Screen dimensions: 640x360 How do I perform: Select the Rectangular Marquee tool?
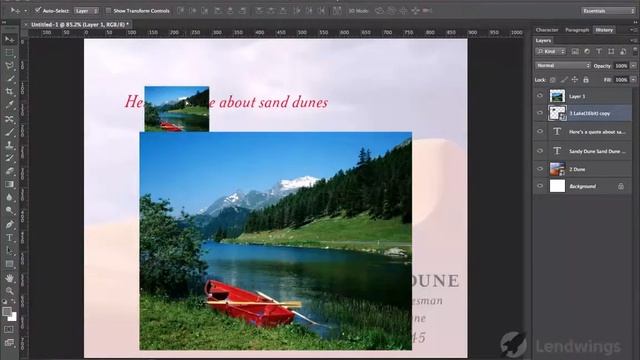click(x=9, y=53)
